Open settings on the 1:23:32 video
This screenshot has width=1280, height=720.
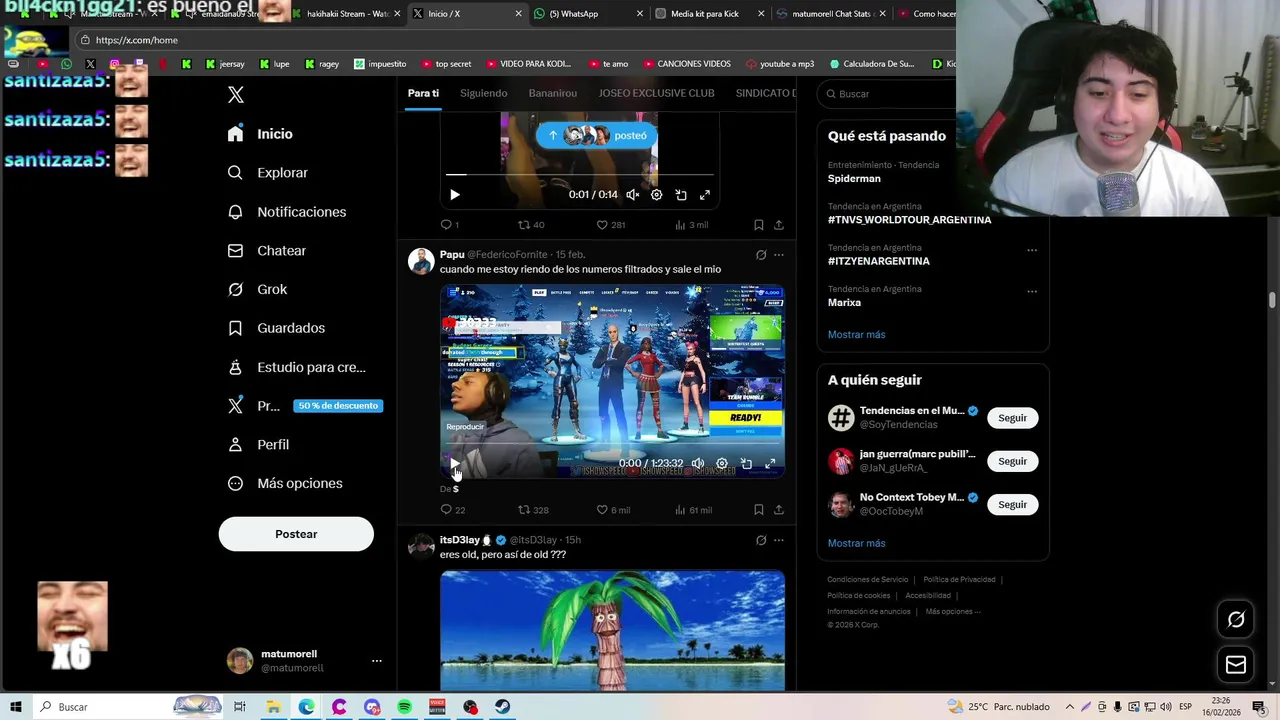pyautogui.click(x=722, y=464)
